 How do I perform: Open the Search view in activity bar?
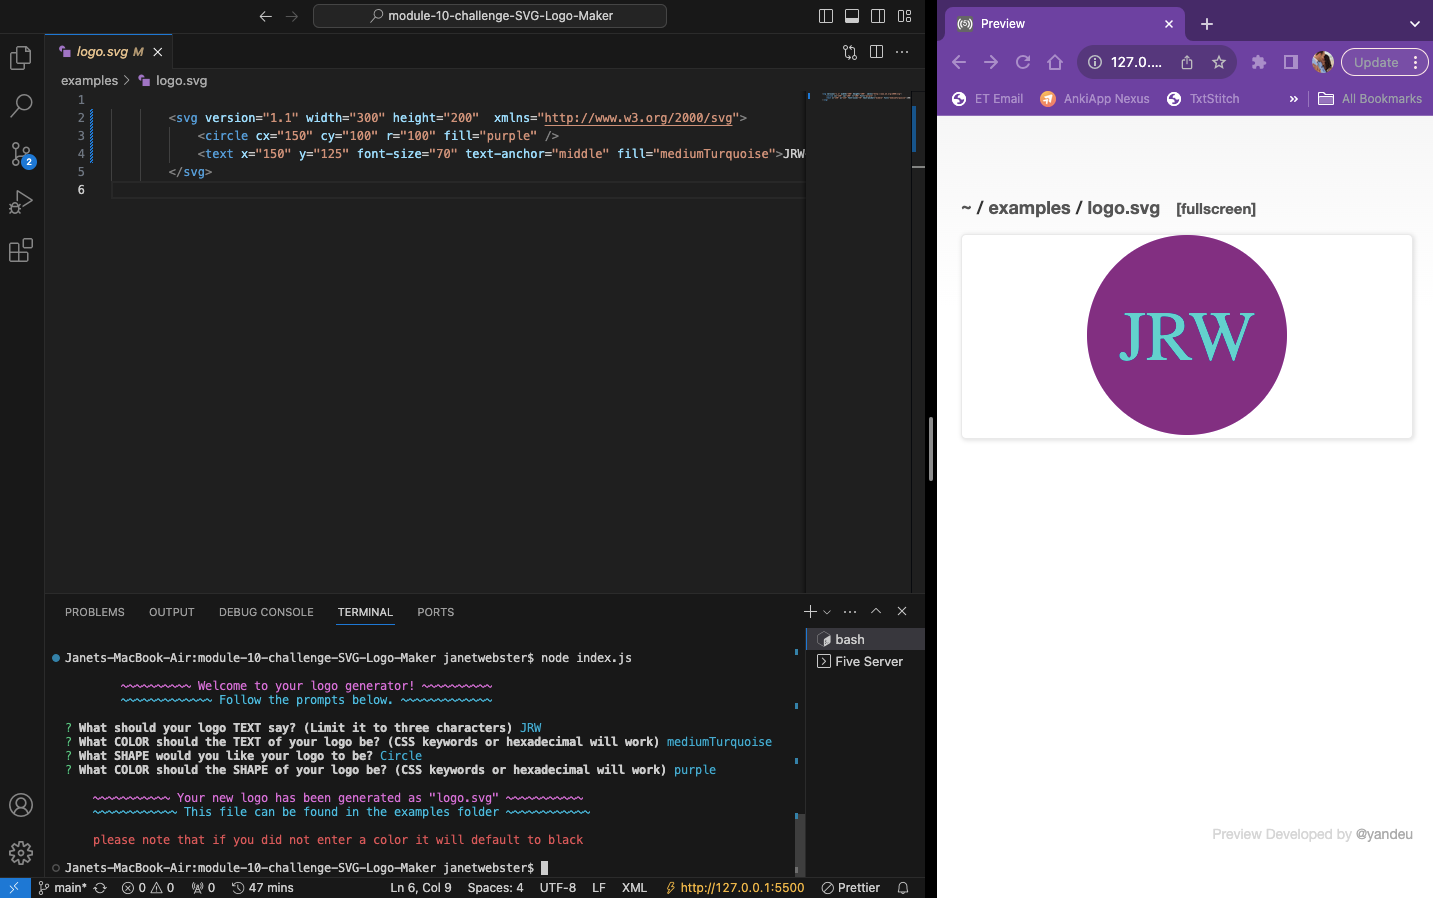[x=21, y=105]
